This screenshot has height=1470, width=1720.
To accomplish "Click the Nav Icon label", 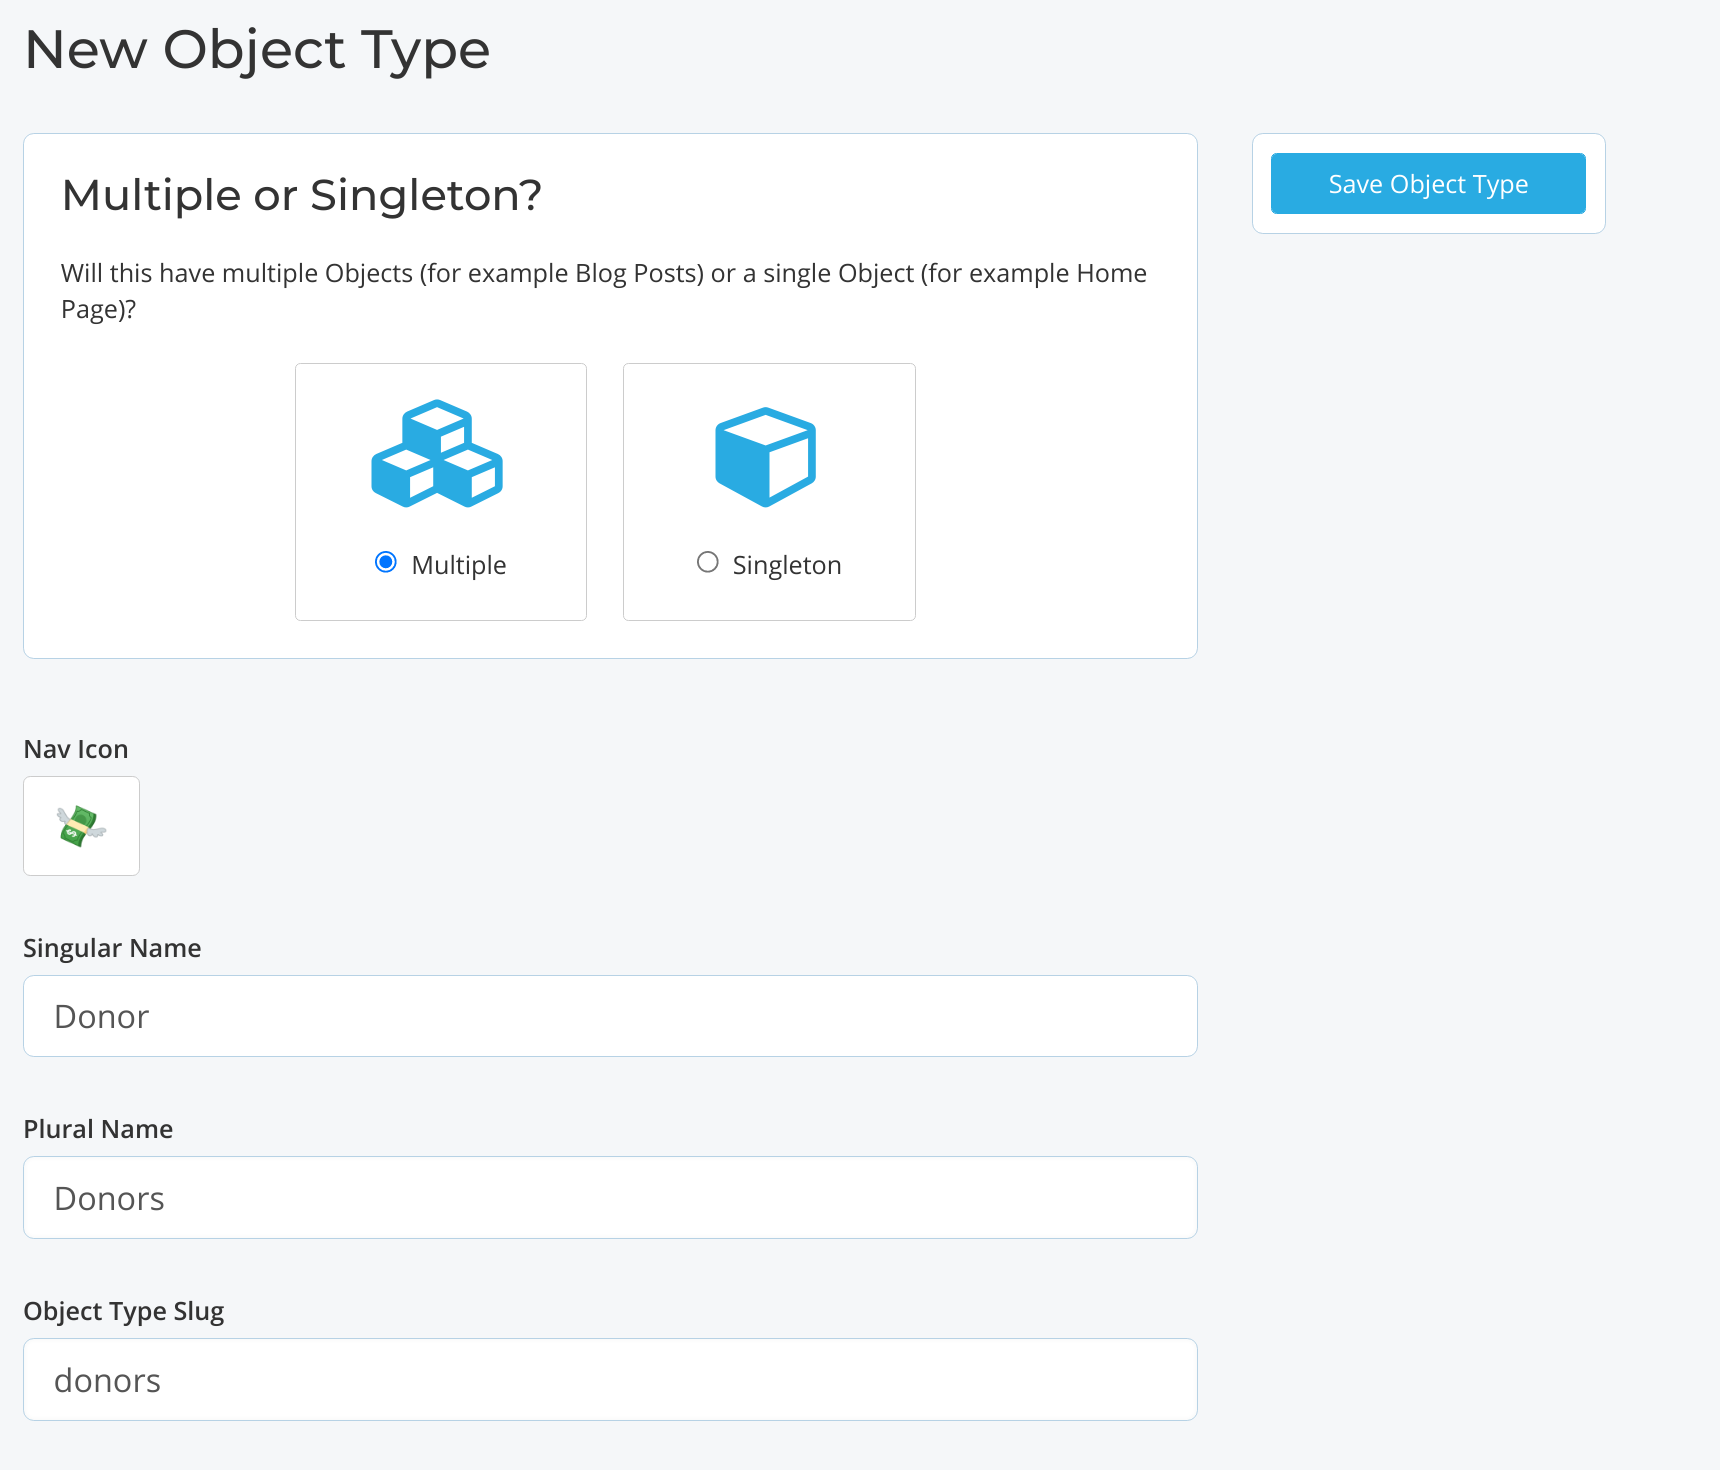I will [76, 749].
